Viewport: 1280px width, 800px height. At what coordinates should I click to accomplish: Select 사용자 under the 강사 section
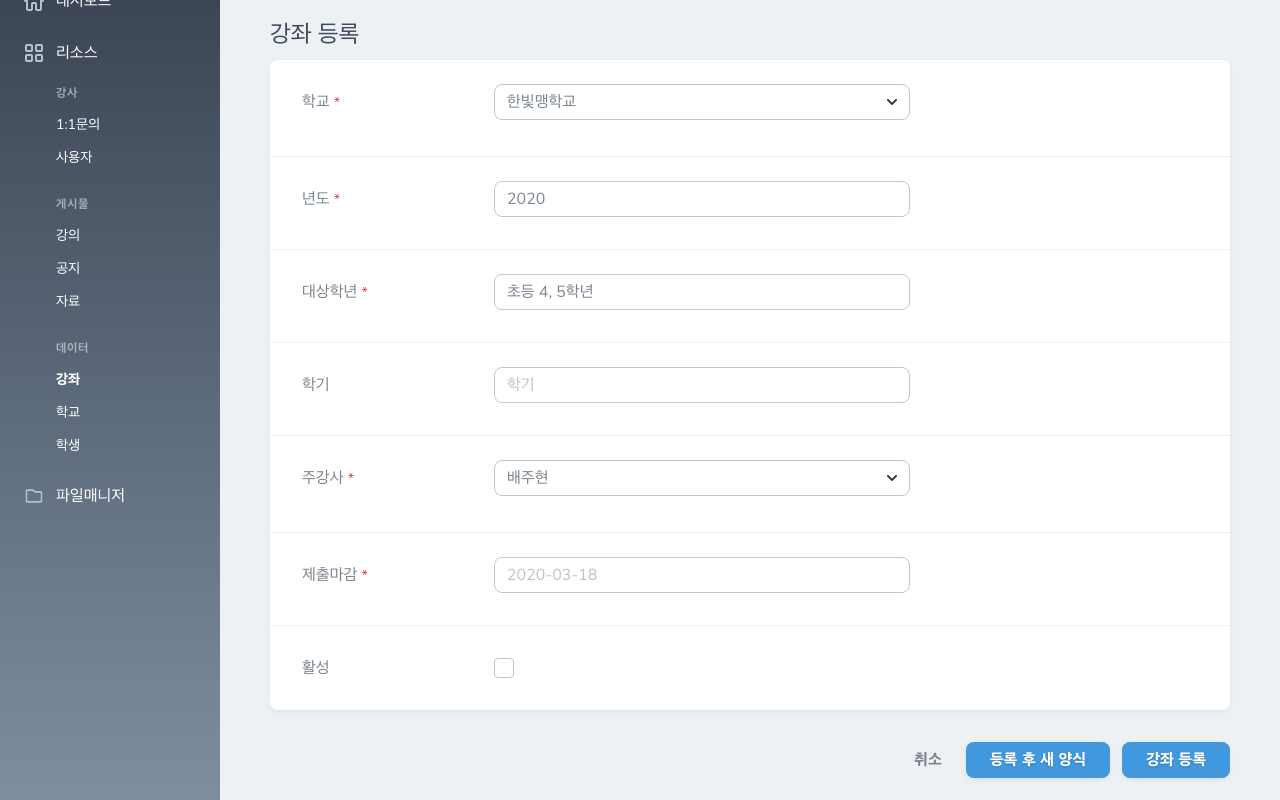[x=73, y=157]
